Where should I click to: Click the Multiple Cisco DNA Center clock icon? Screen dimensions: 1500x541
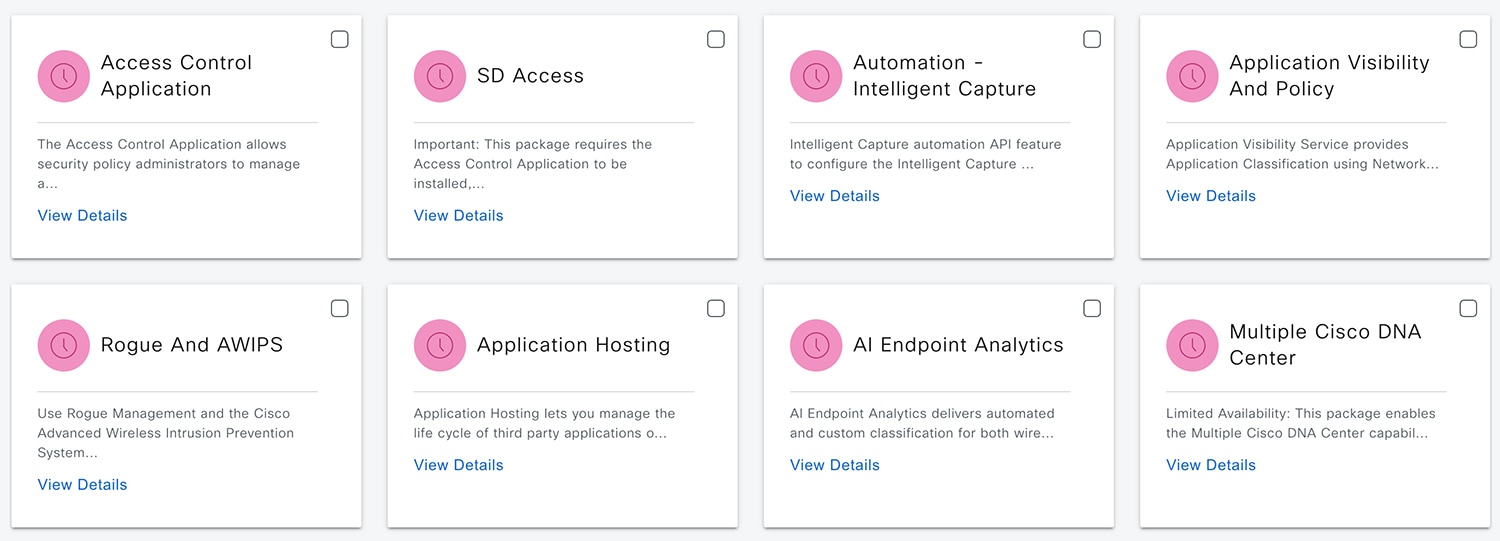point(1192,345)
